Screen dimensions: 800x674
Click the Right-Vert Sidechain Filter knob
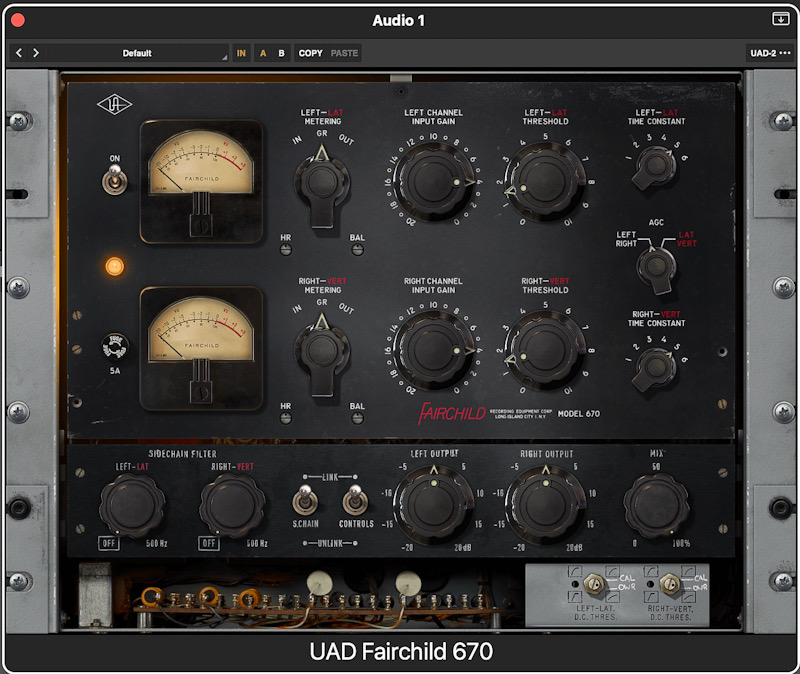pyautogui.click(x=232, y=505)
